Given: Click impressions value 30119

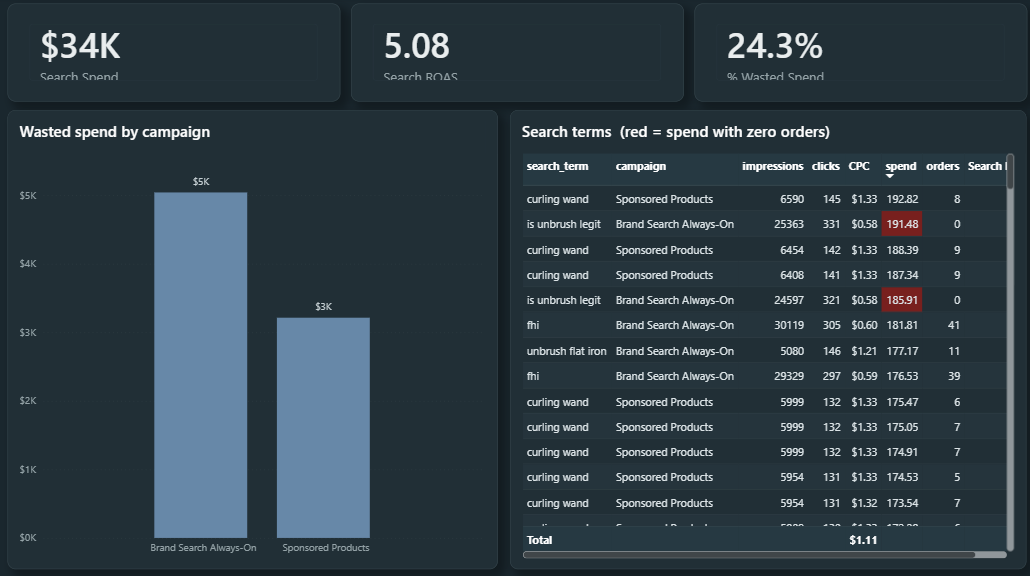Looking at the screenshot, I should pos(788,325).
